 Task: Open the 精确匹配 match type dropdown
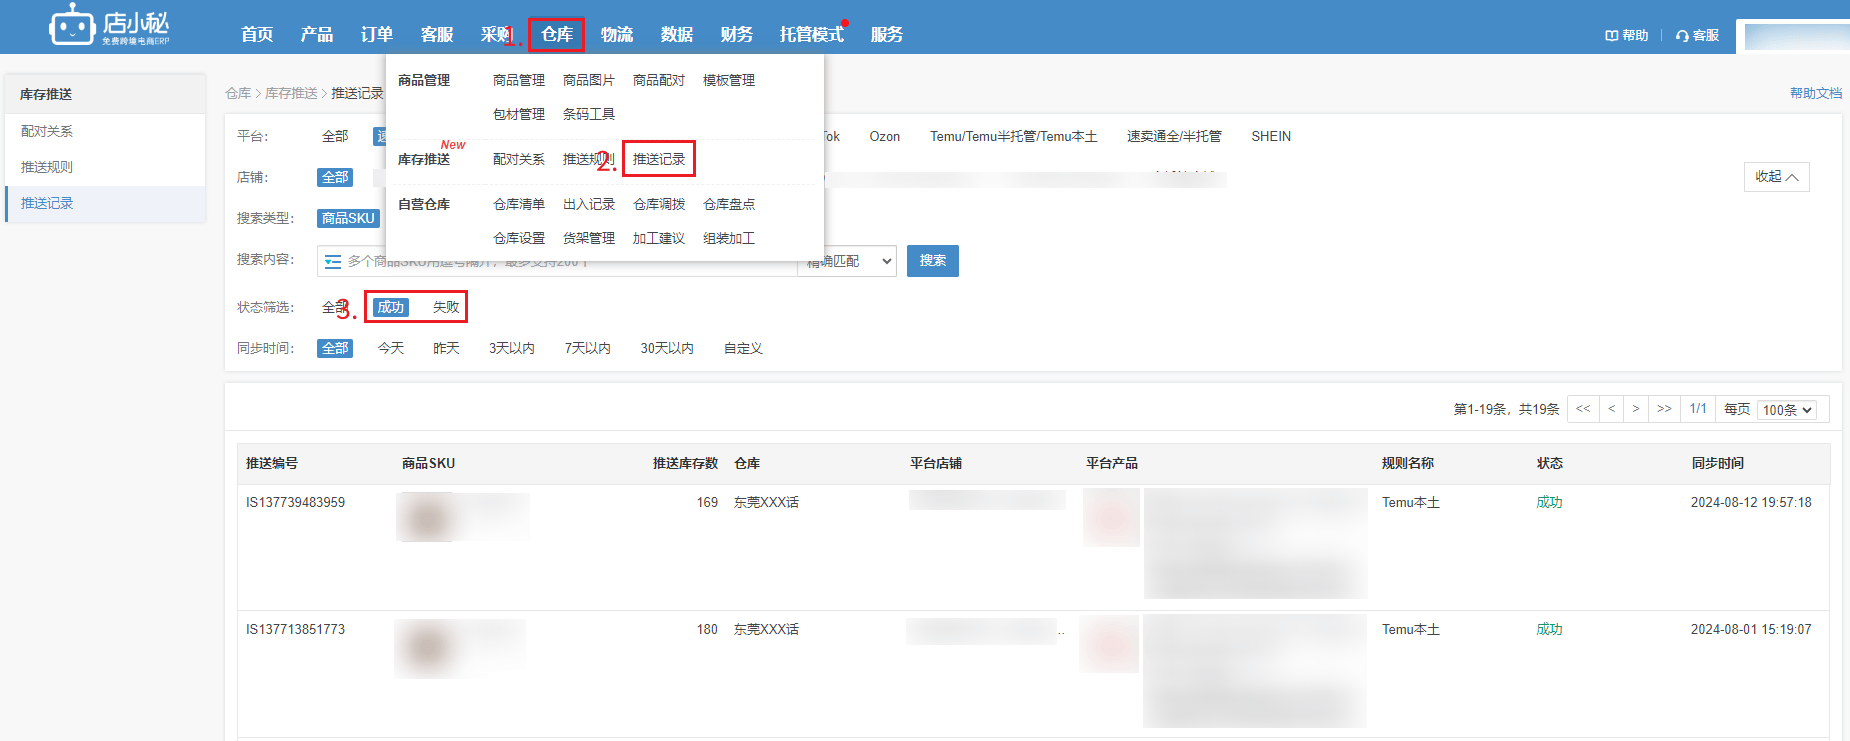[848, 261]
